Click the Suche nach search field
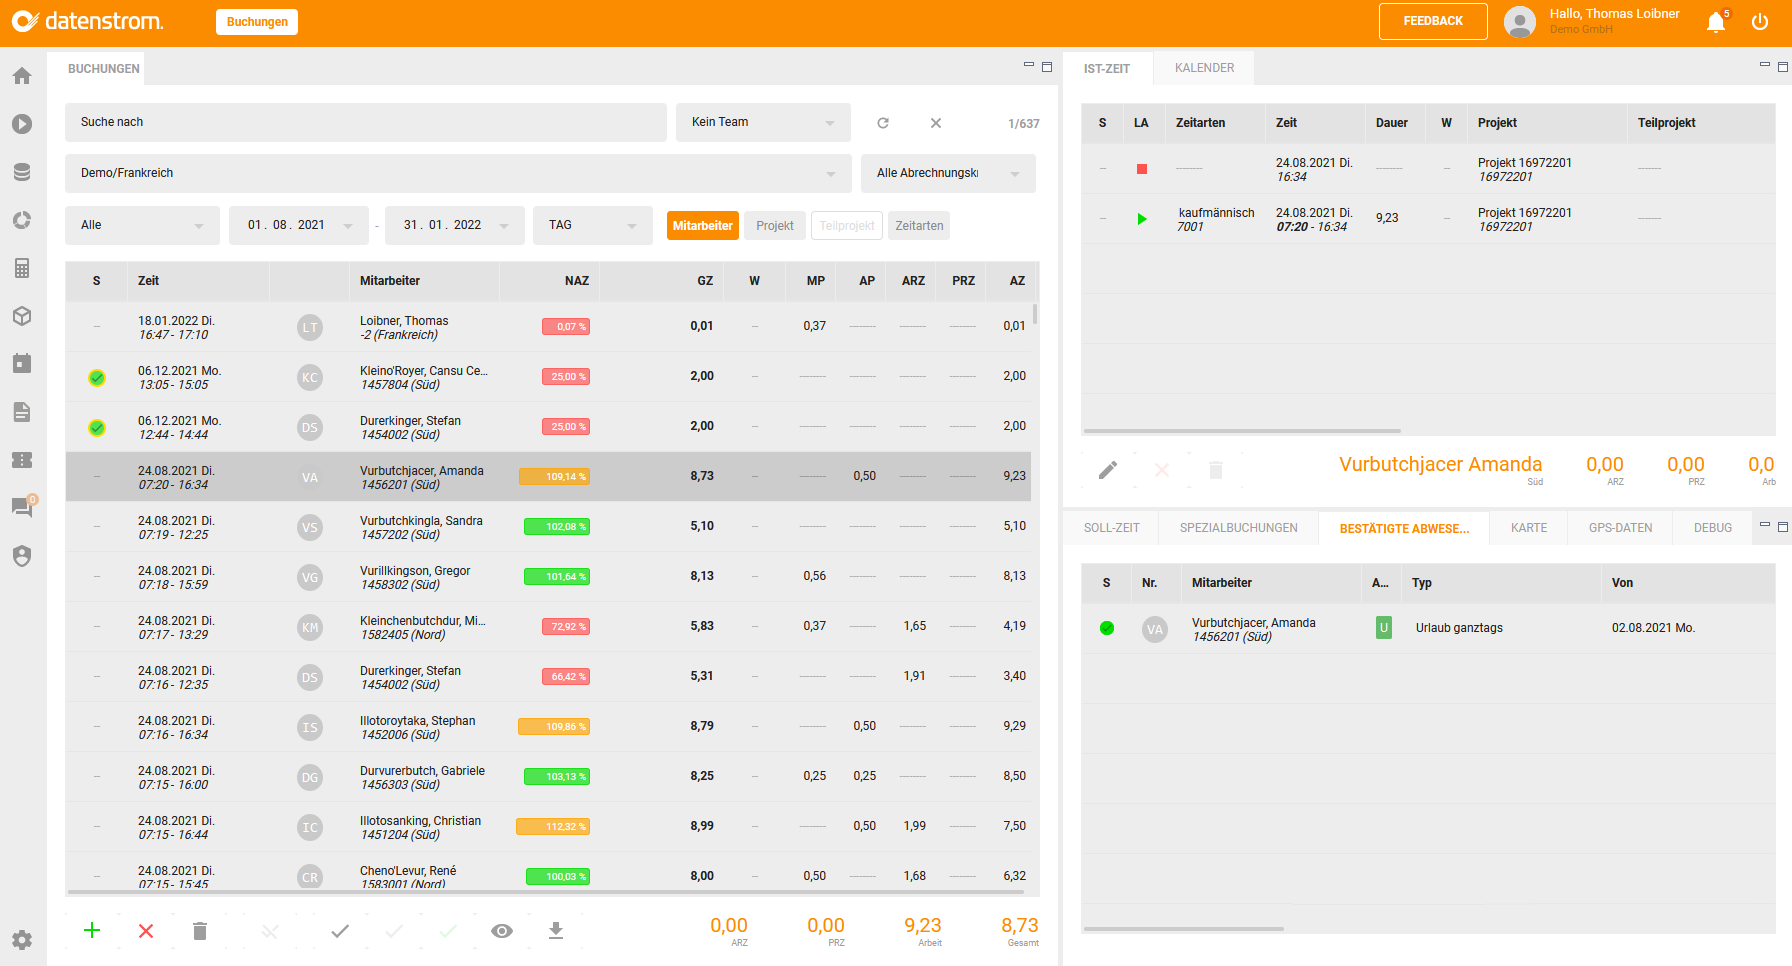The height and width of the screenshot is (966, 1792). (x=366, y=122)
